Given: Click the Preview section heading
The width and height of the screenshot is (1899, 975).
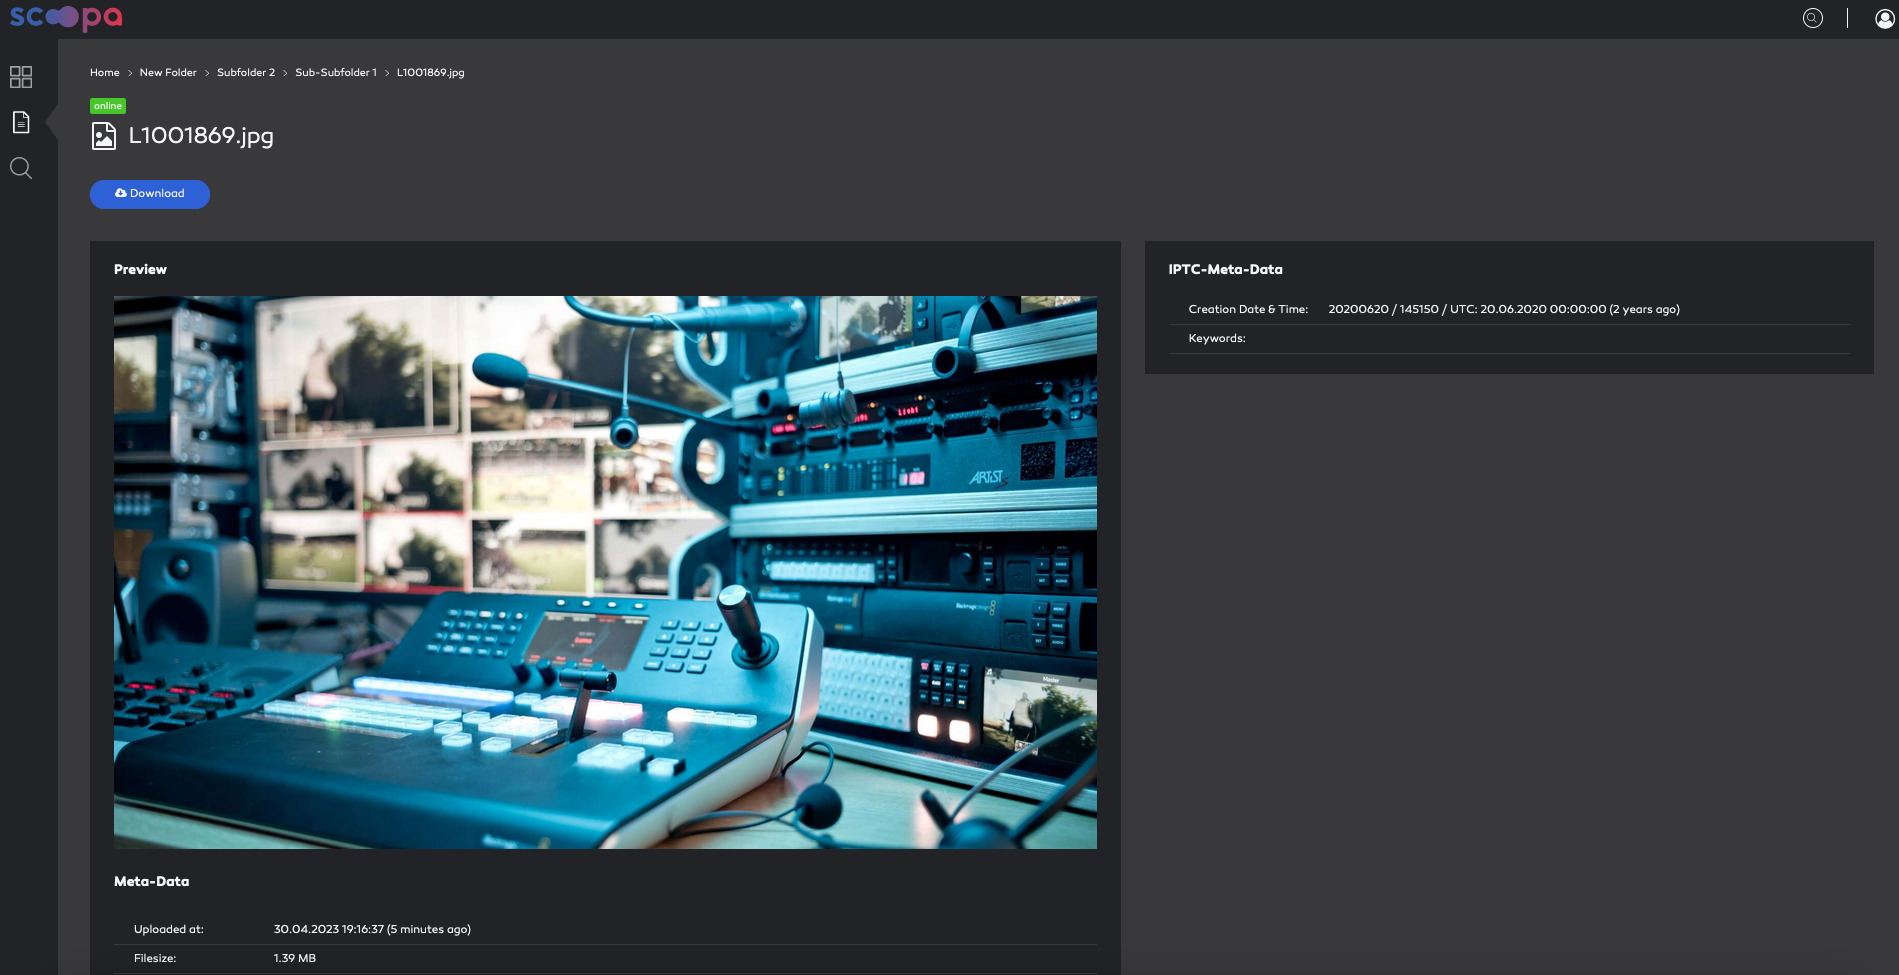Looking at the screenshot, I should pos(140,270).
